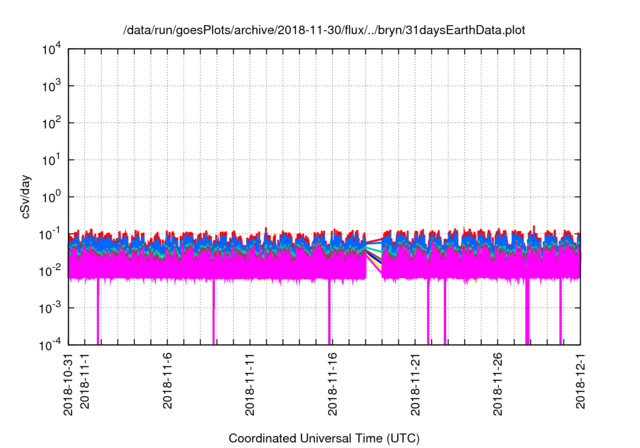Image resolution: width=640 pixels, height=448 pixels.
Task: Click the 2018-11-16 date label
Action: pyautogui.click(x=333, y=385)
